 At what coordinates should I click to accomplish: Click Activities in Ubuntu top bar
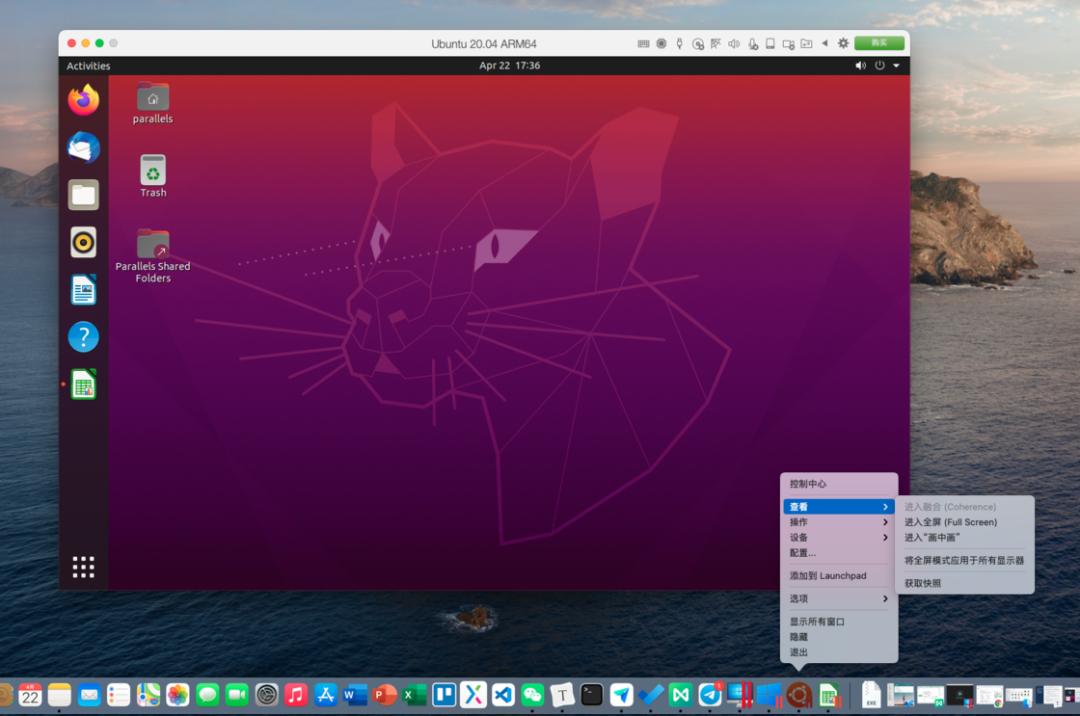(88, 66)
